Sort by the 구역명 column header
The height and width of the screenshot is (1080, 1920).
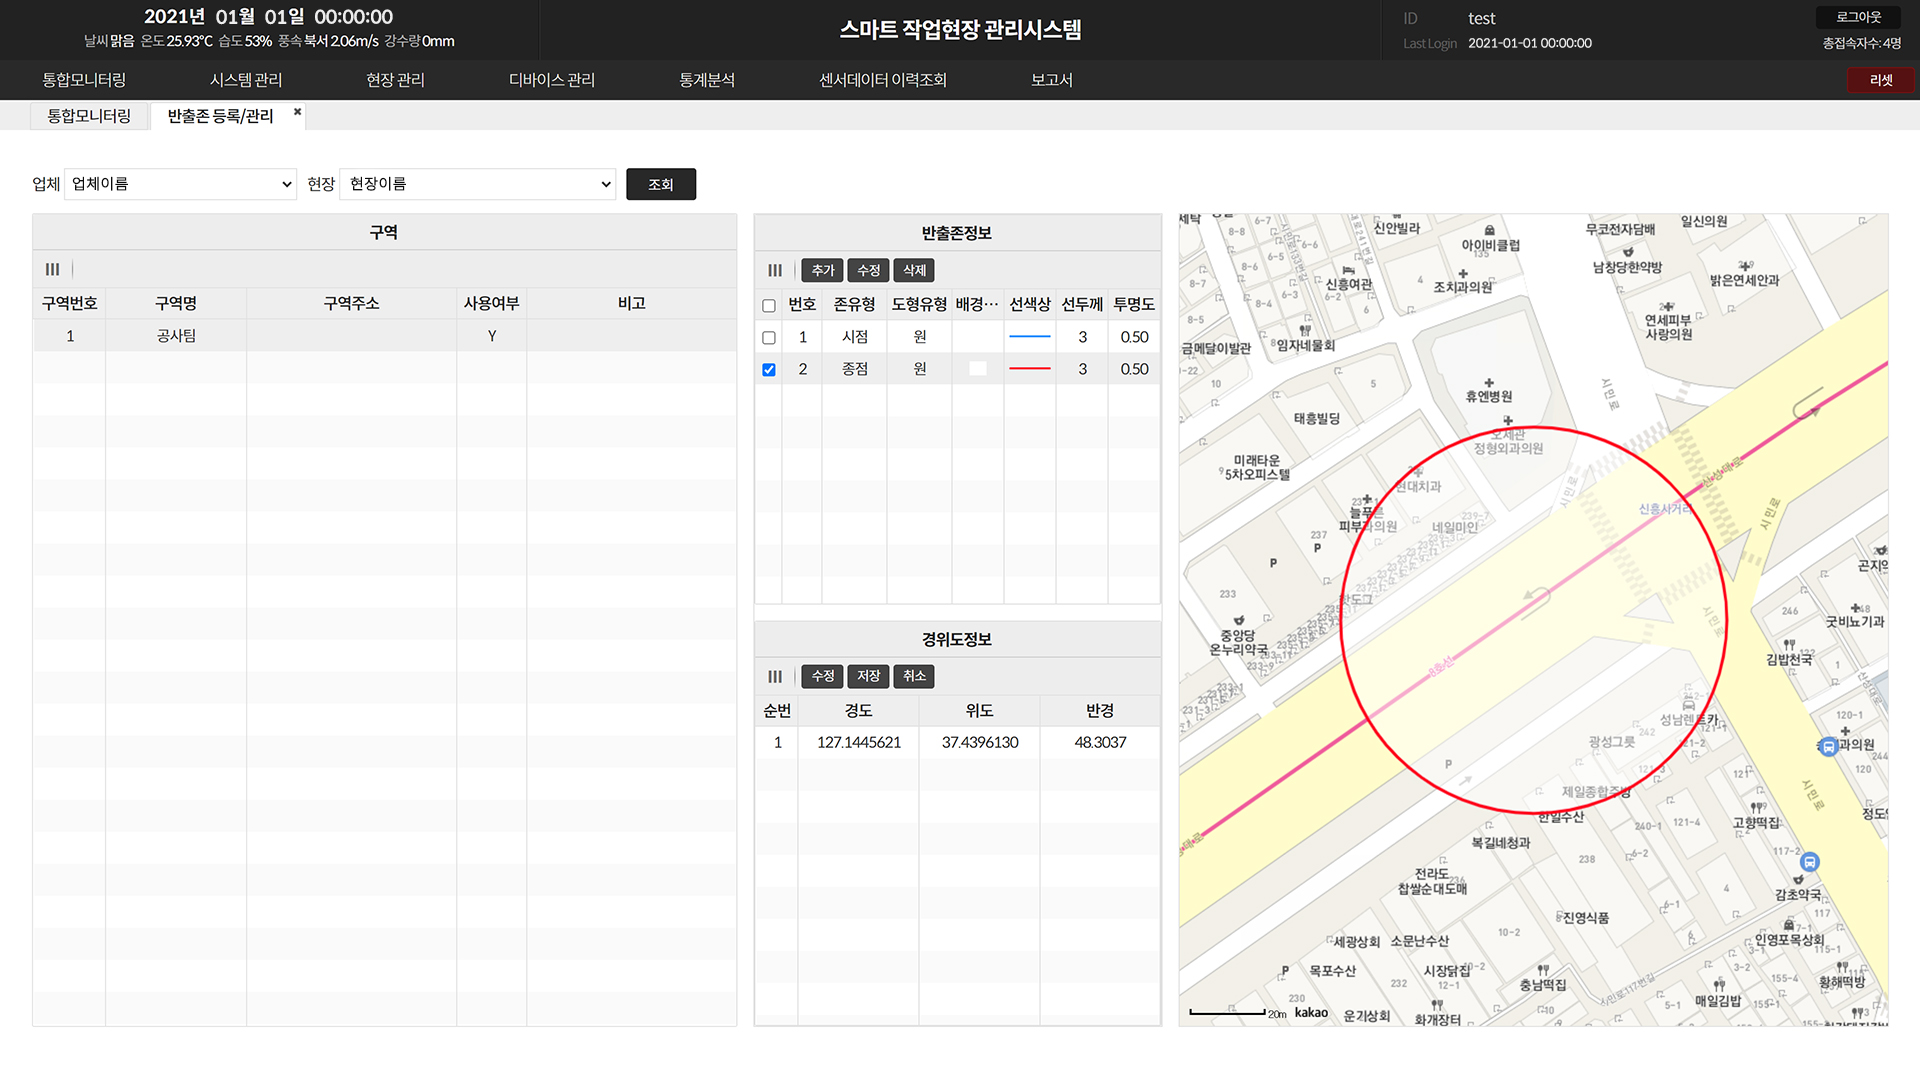click(x=176, y=304)
